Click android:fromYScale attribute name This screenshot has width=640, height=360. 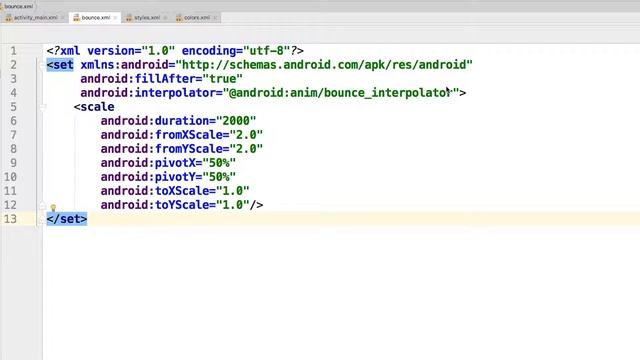[162, 149]
